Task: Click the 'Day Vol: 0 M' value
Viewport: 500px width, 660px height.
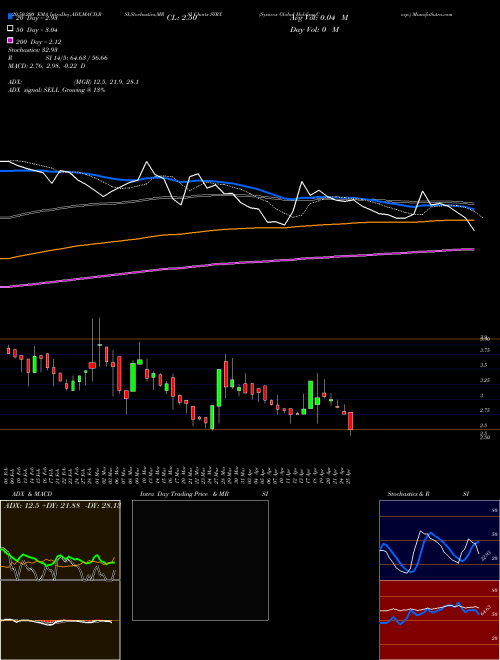Action: [x=314, y=30]
